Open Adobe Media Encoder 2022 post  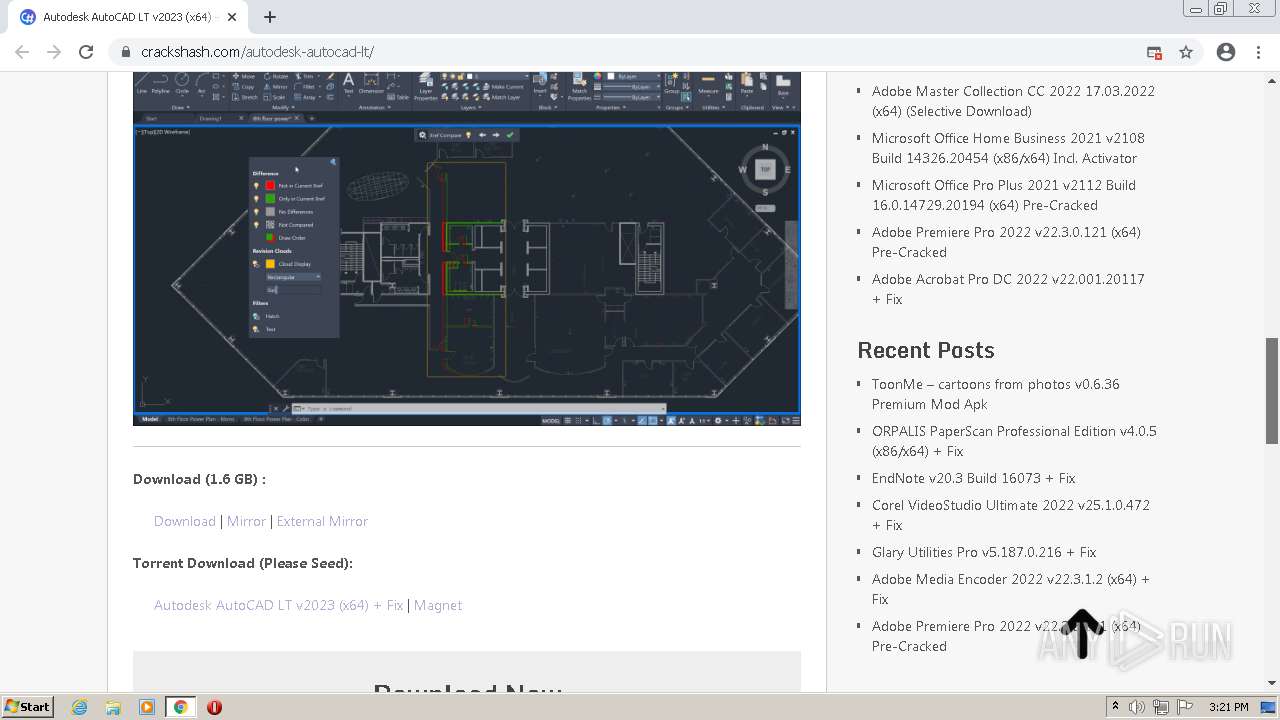(x=1011, y=589)
